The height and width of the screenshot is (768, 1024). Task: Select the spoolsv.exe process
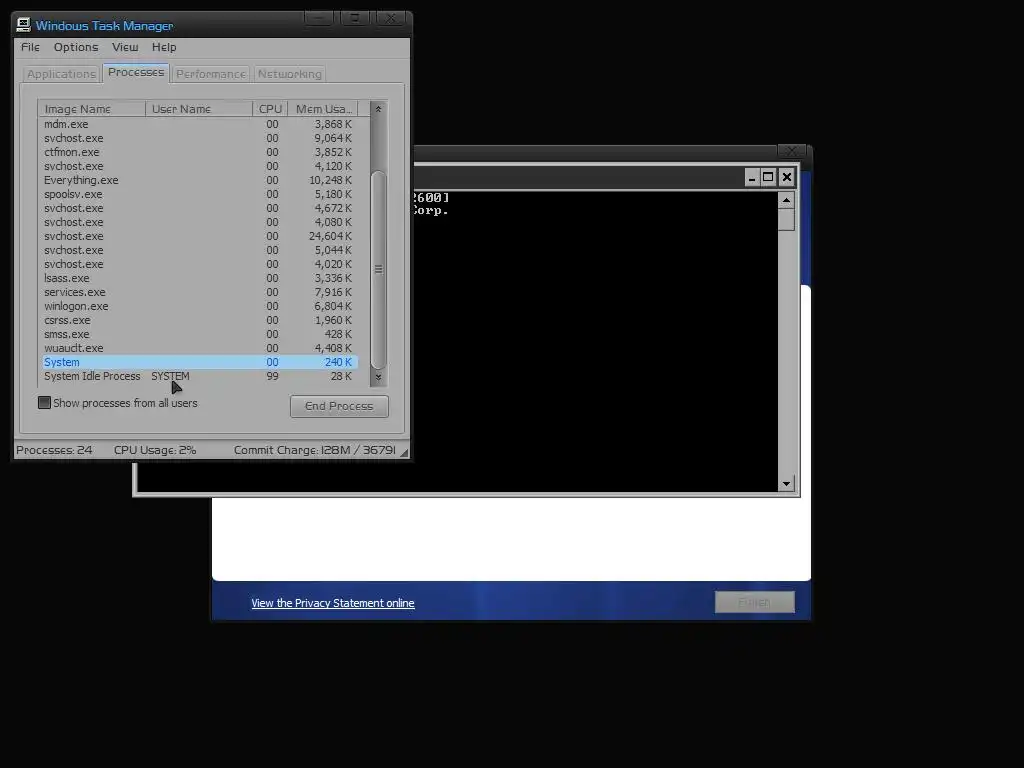tap(198, 194)
